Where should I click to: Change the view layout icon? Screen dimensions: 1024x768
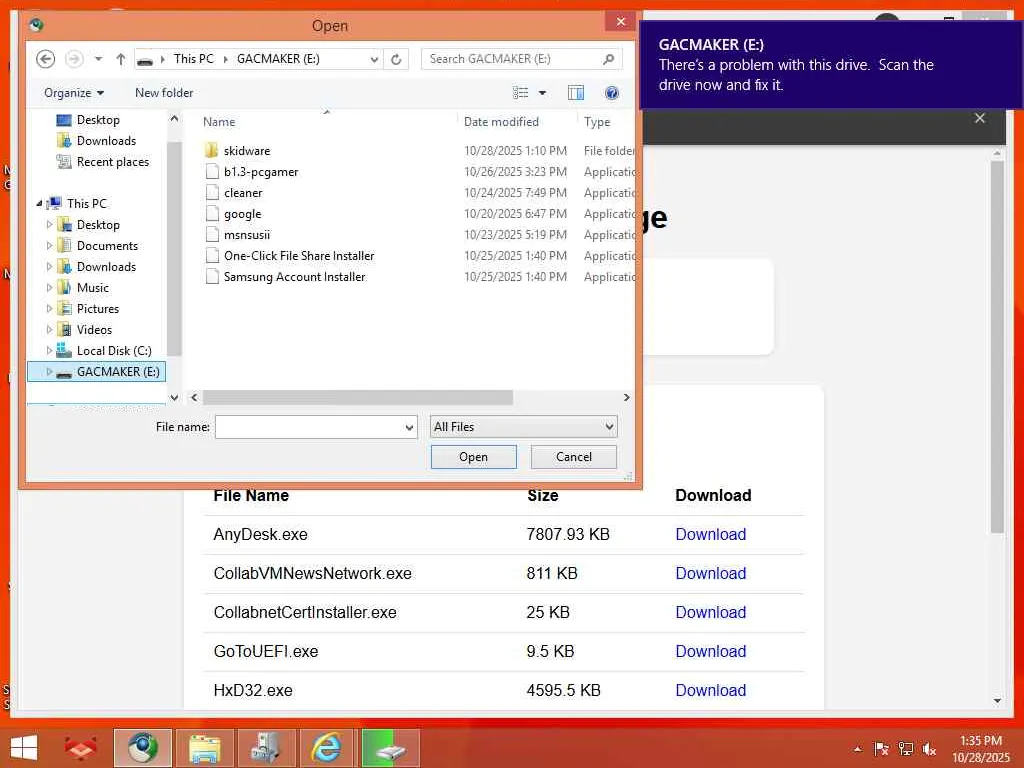coord(520,93)
